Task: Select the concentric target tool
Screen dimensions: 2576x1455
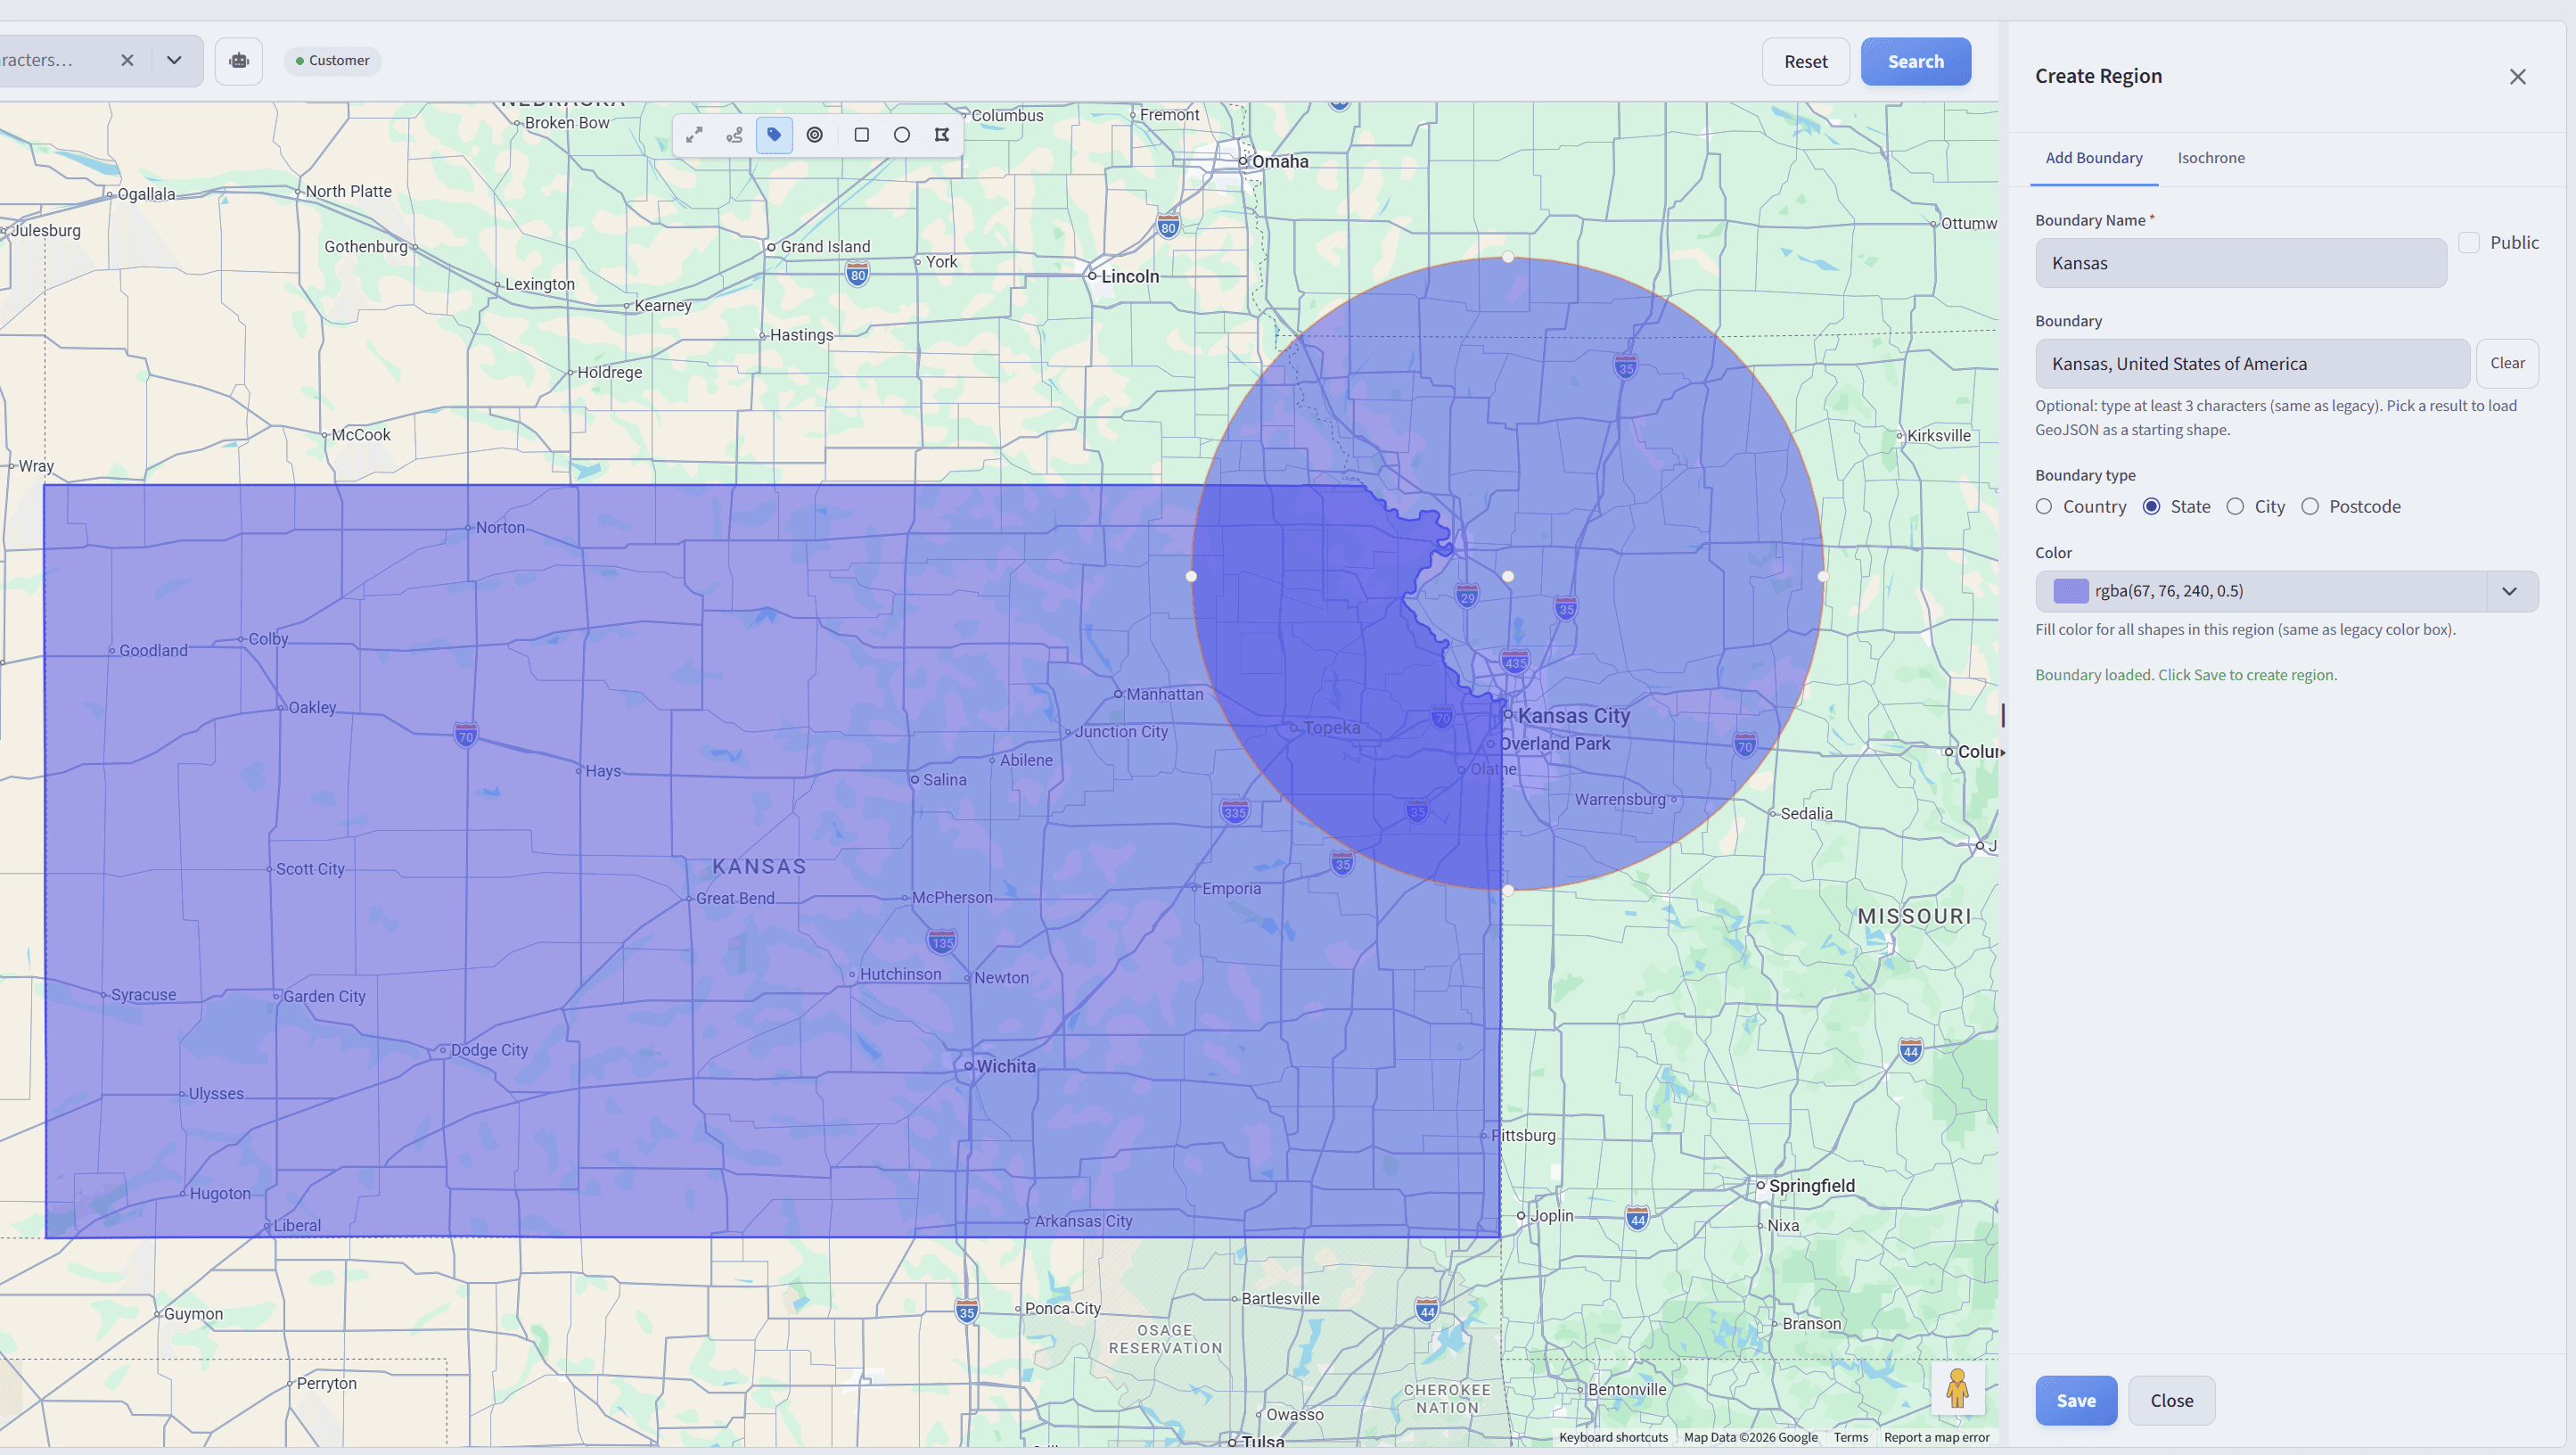Action: click(x=815, y=135)
